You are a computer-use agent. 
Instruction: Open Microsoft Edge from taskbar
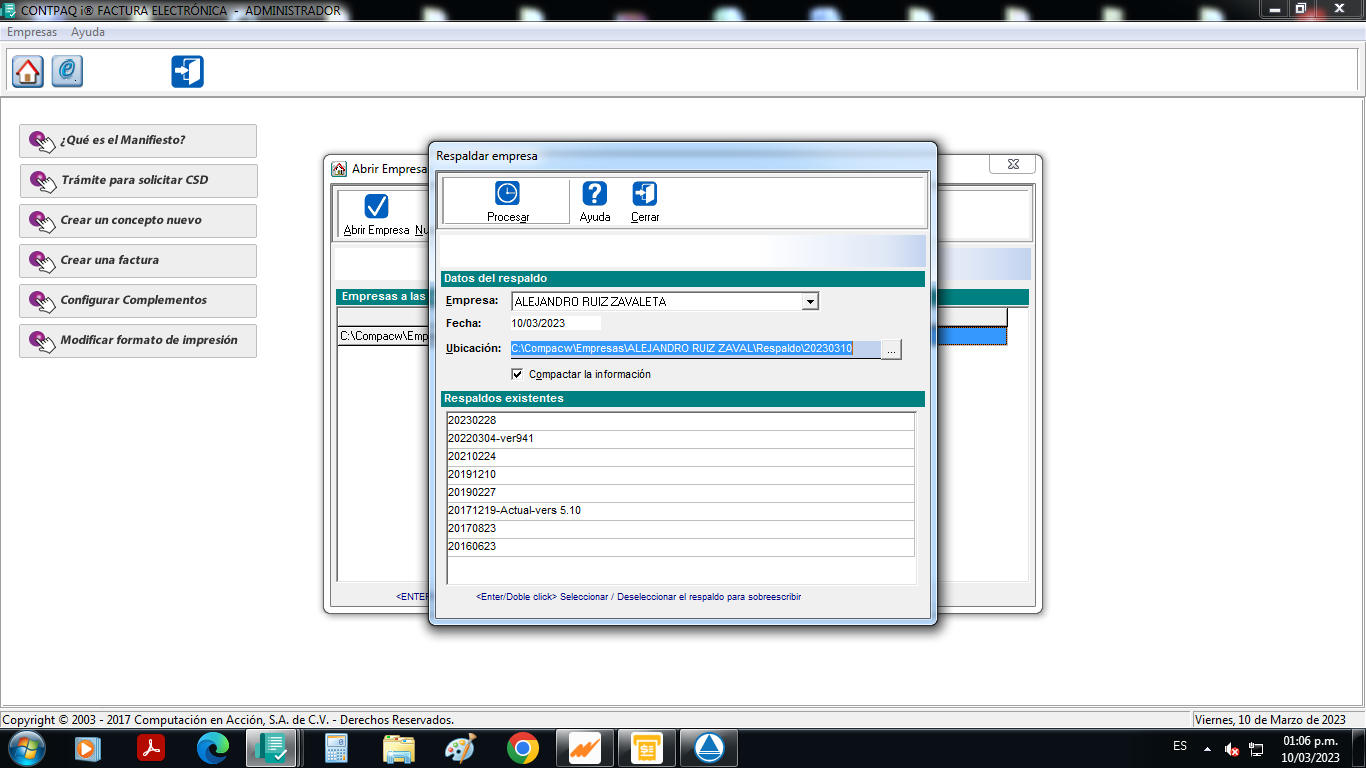213,748
